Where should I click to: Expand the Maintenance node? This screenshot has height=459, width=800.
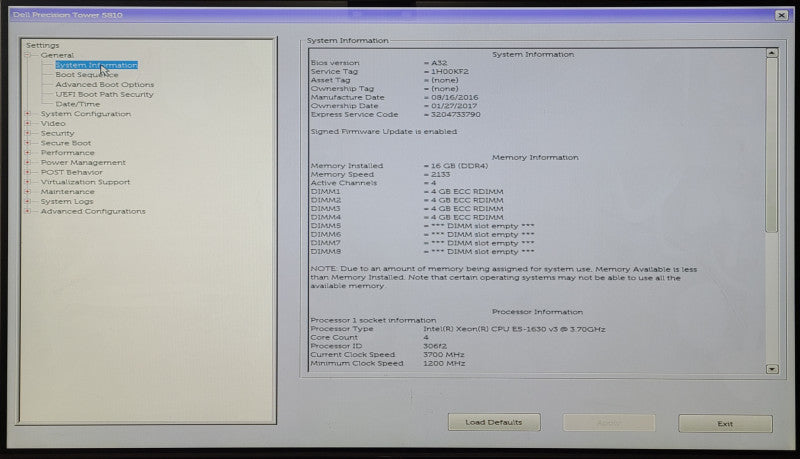pyautogui.click(x=28, y=191)
